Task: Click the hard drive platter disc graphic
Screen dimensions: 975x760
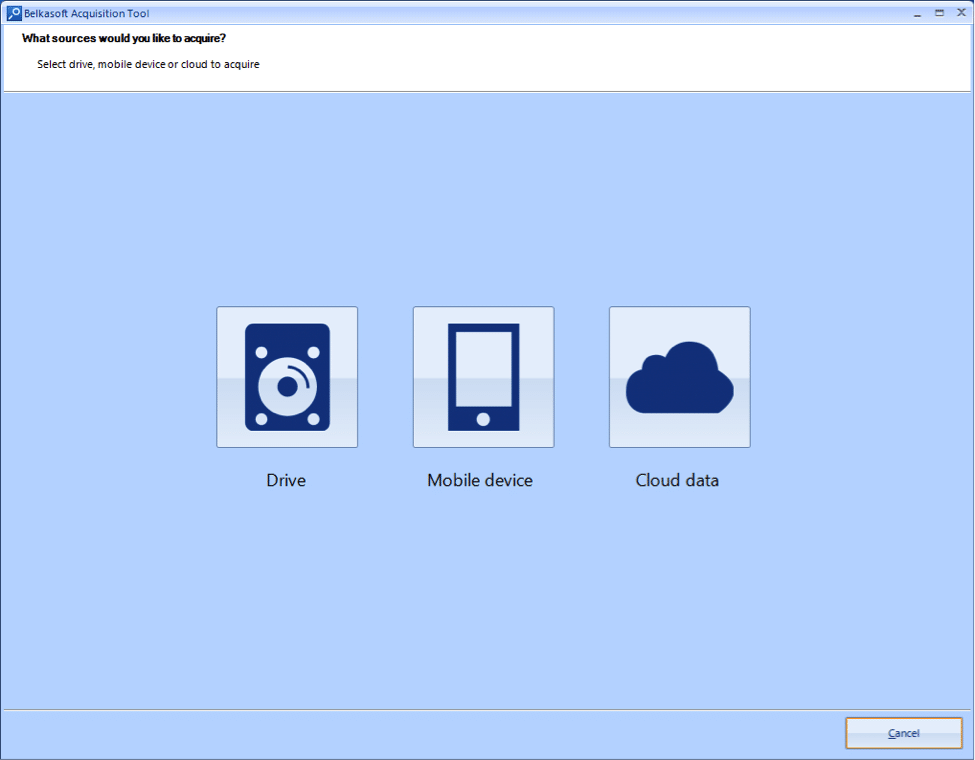Action: 287,386
